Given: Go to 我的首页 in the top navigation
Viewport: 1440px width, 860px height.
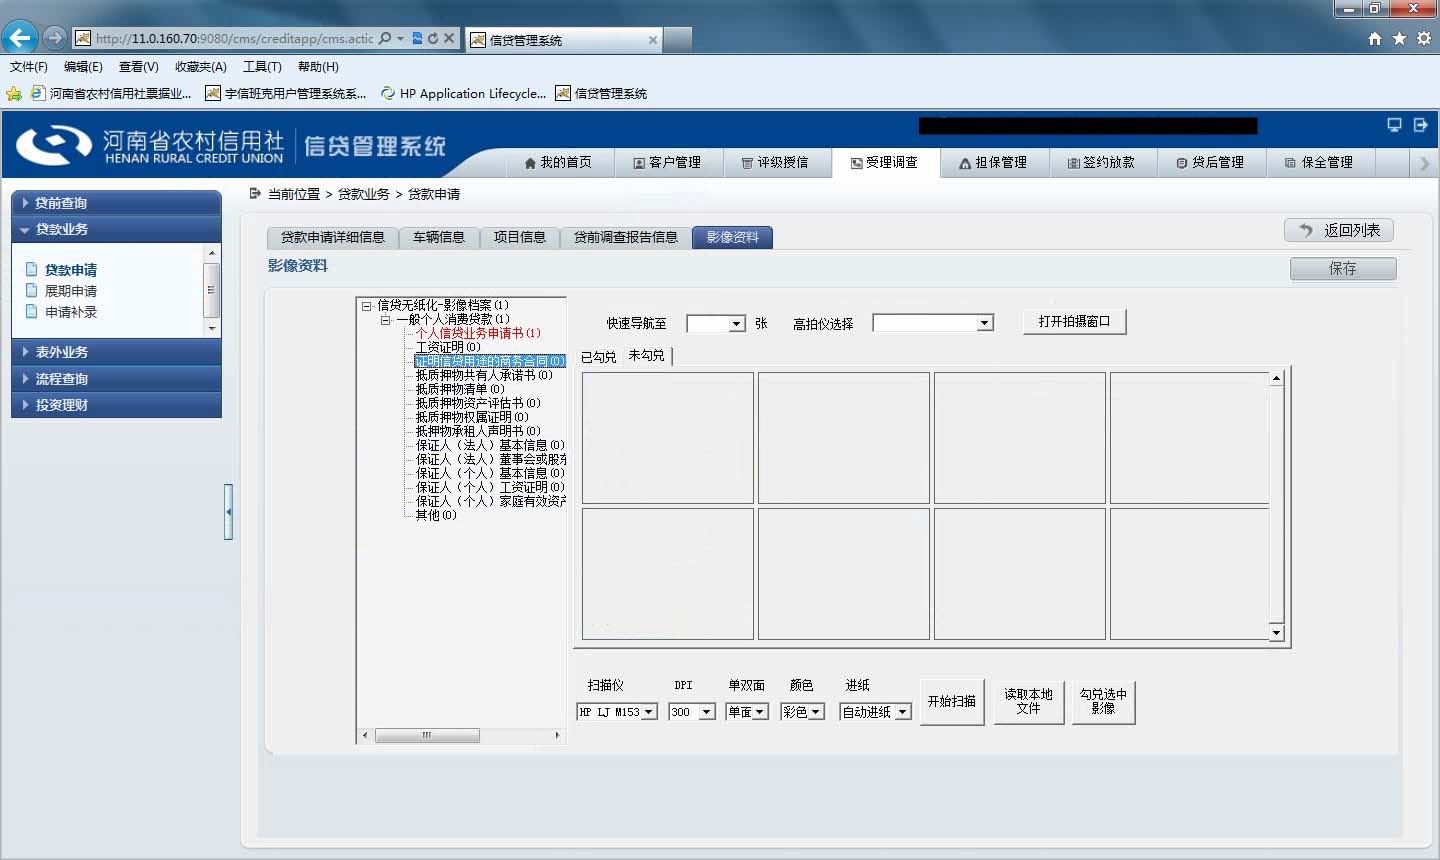Looking at the screenshot, I should [558, 162].
